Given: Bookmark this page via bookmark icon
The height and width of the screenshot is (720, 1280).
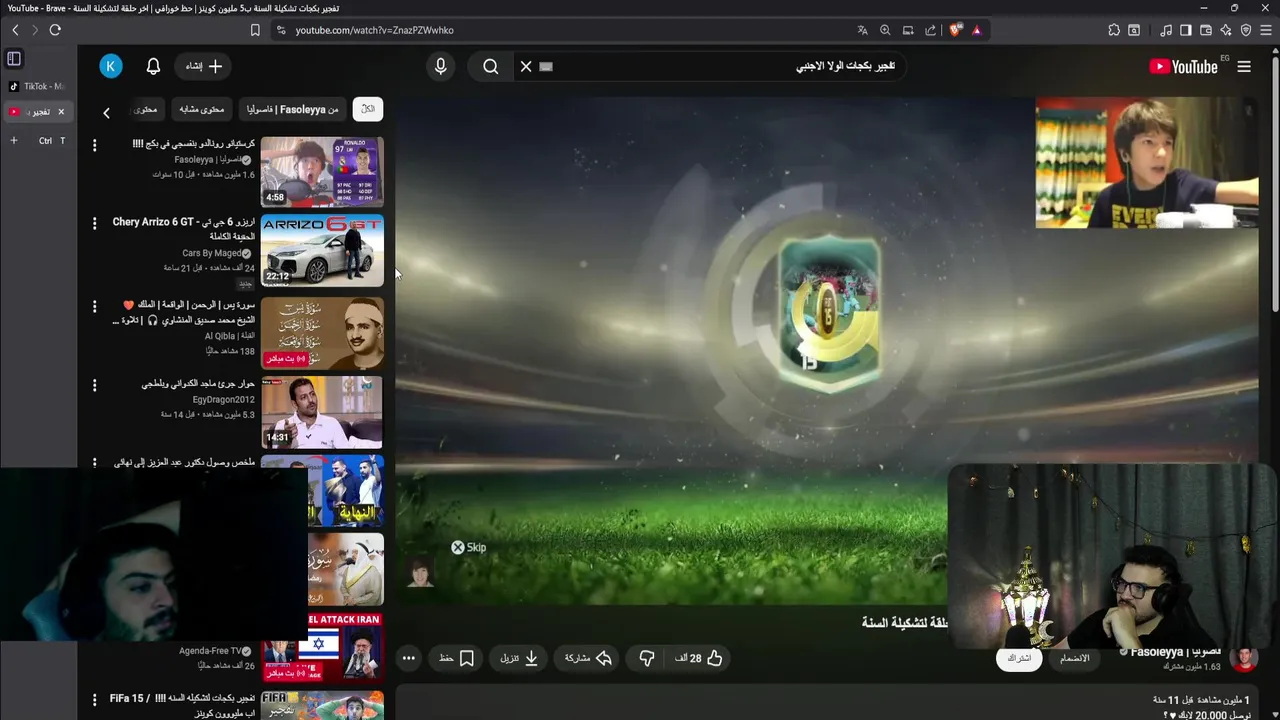Looking at the screenshot, I should click(255, 30).
